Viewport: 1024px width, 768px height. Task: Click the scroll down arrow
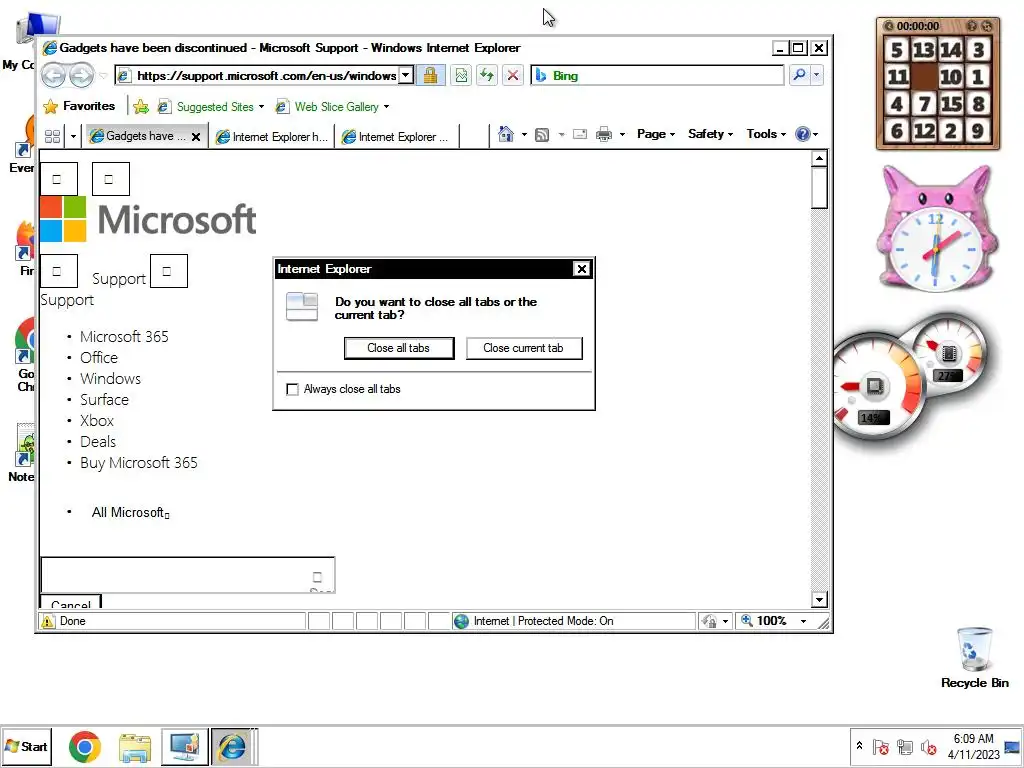tap(819, 599)
